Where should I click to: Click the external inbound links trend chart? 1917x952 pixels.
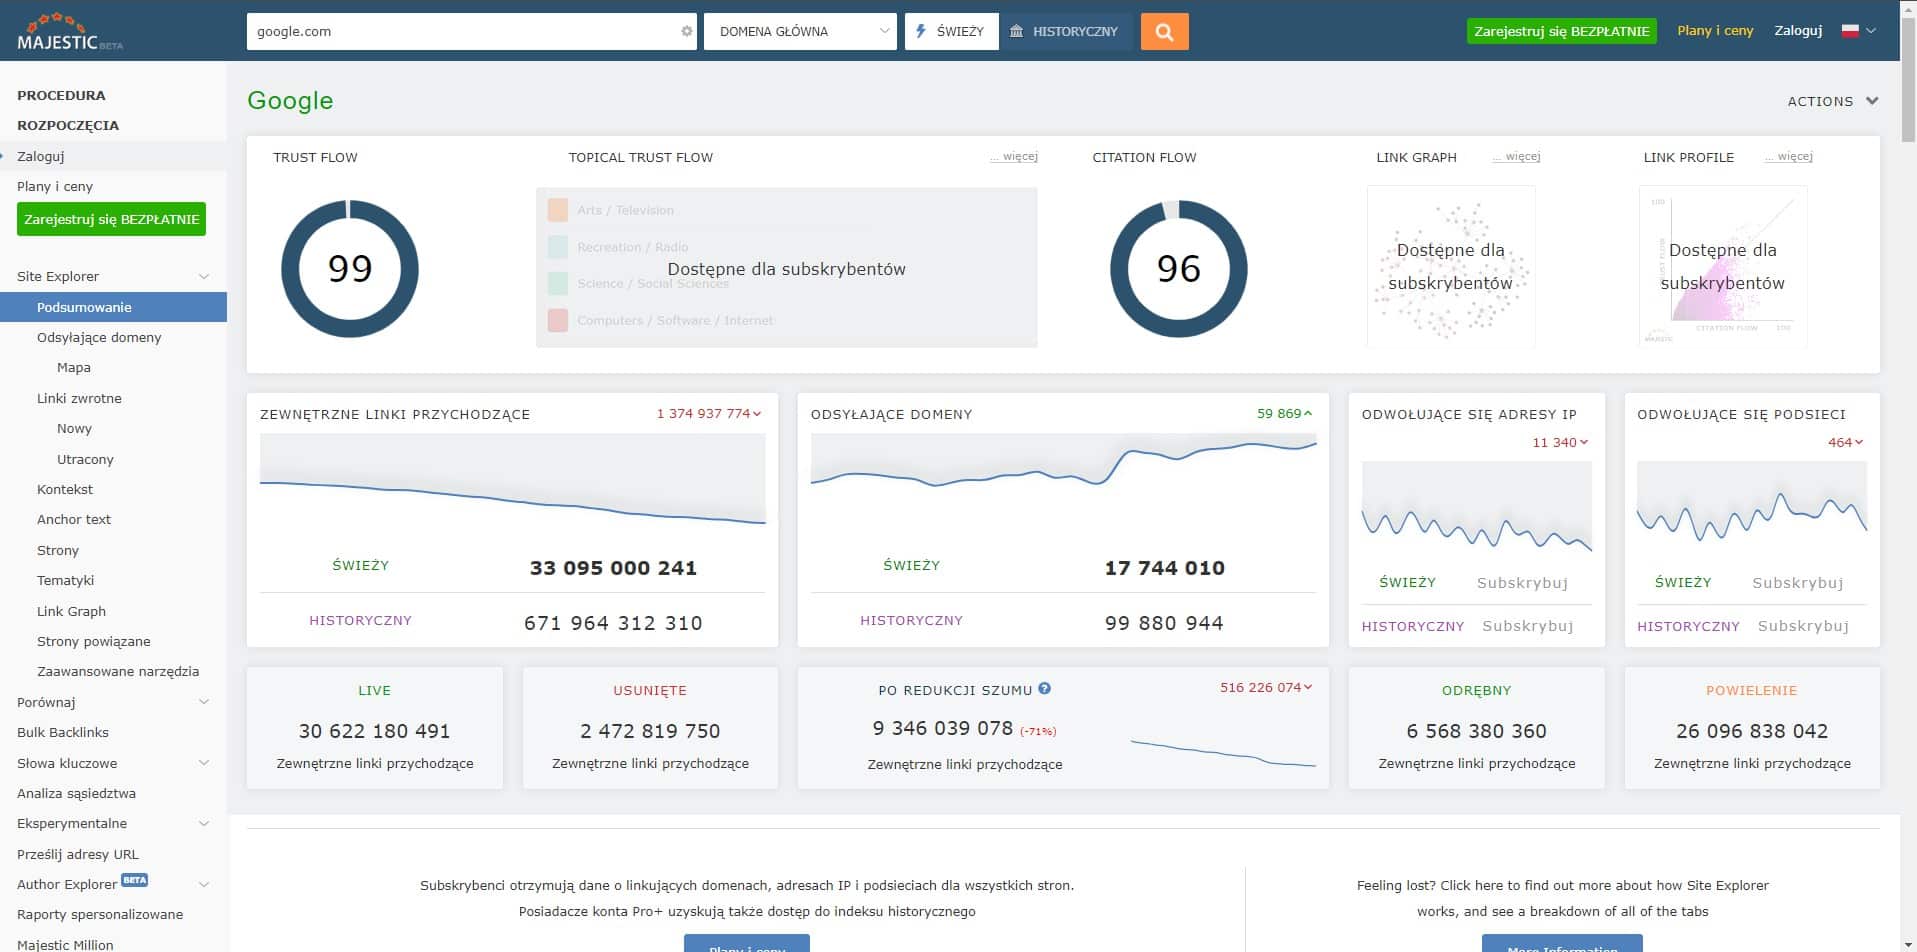click(x=512, y=480)
